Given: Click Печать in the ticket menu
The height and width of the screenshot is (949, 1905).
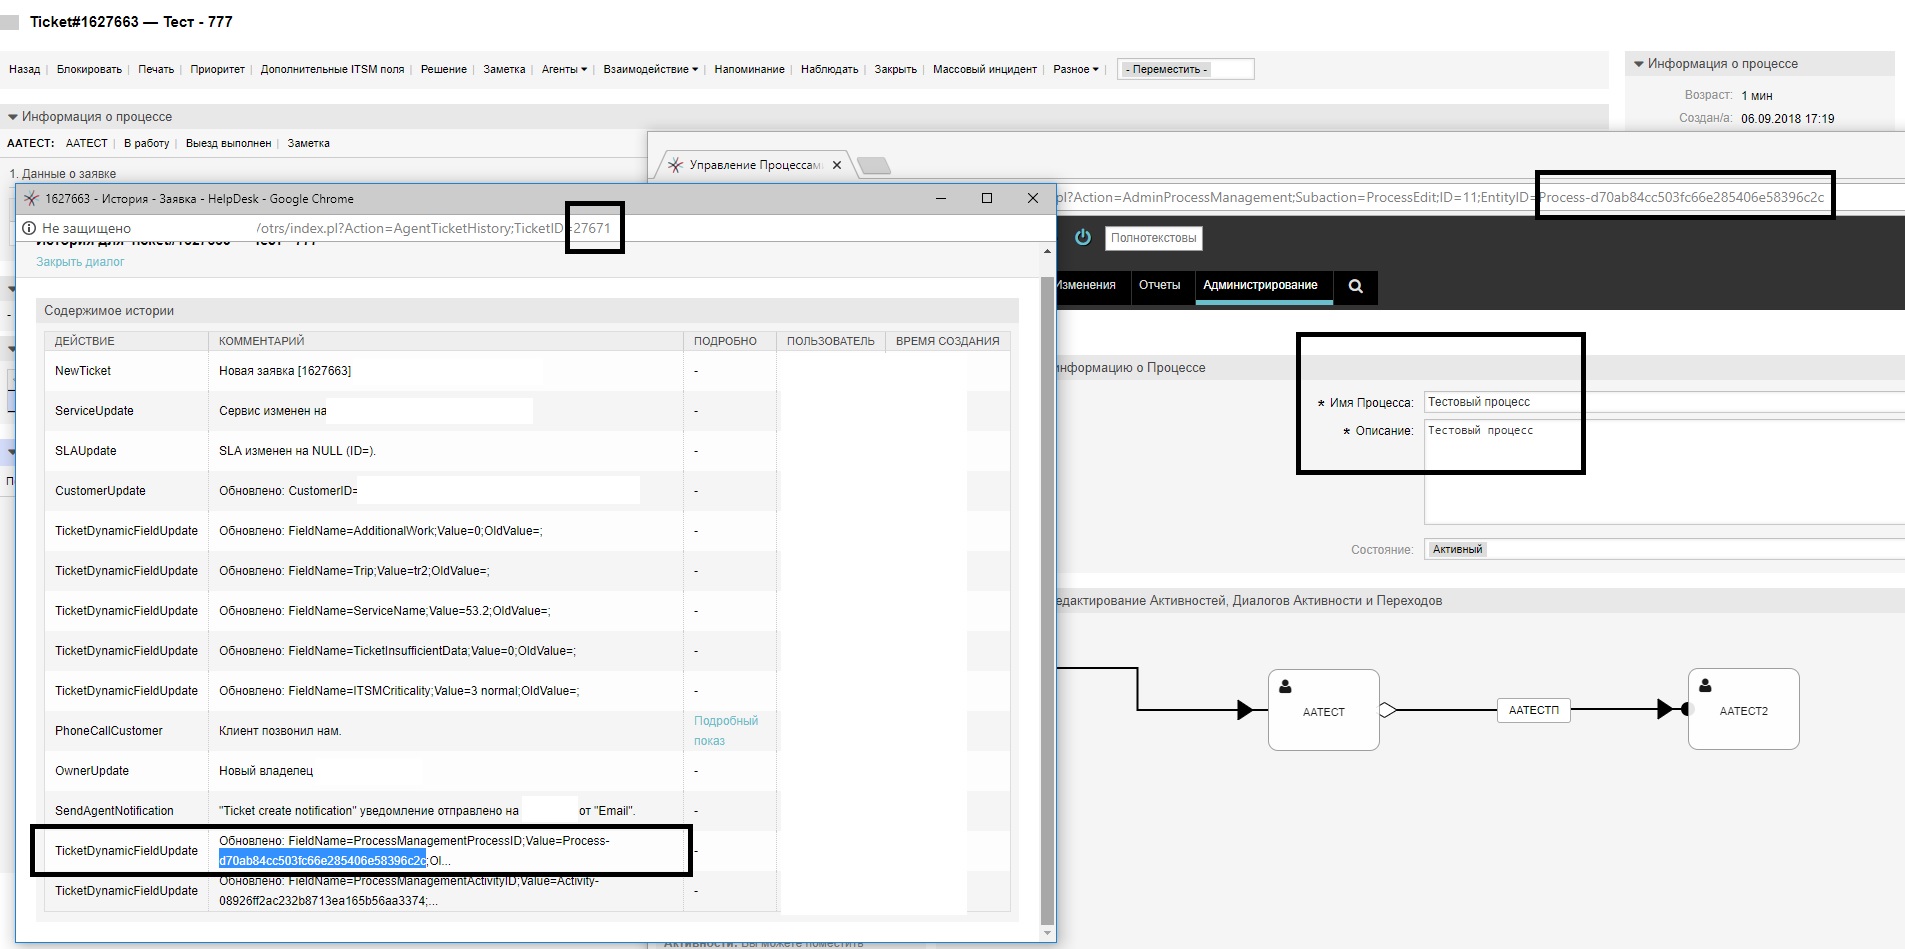Looking at the screenshot, I should pyautogui.click(x=156, y=69).
